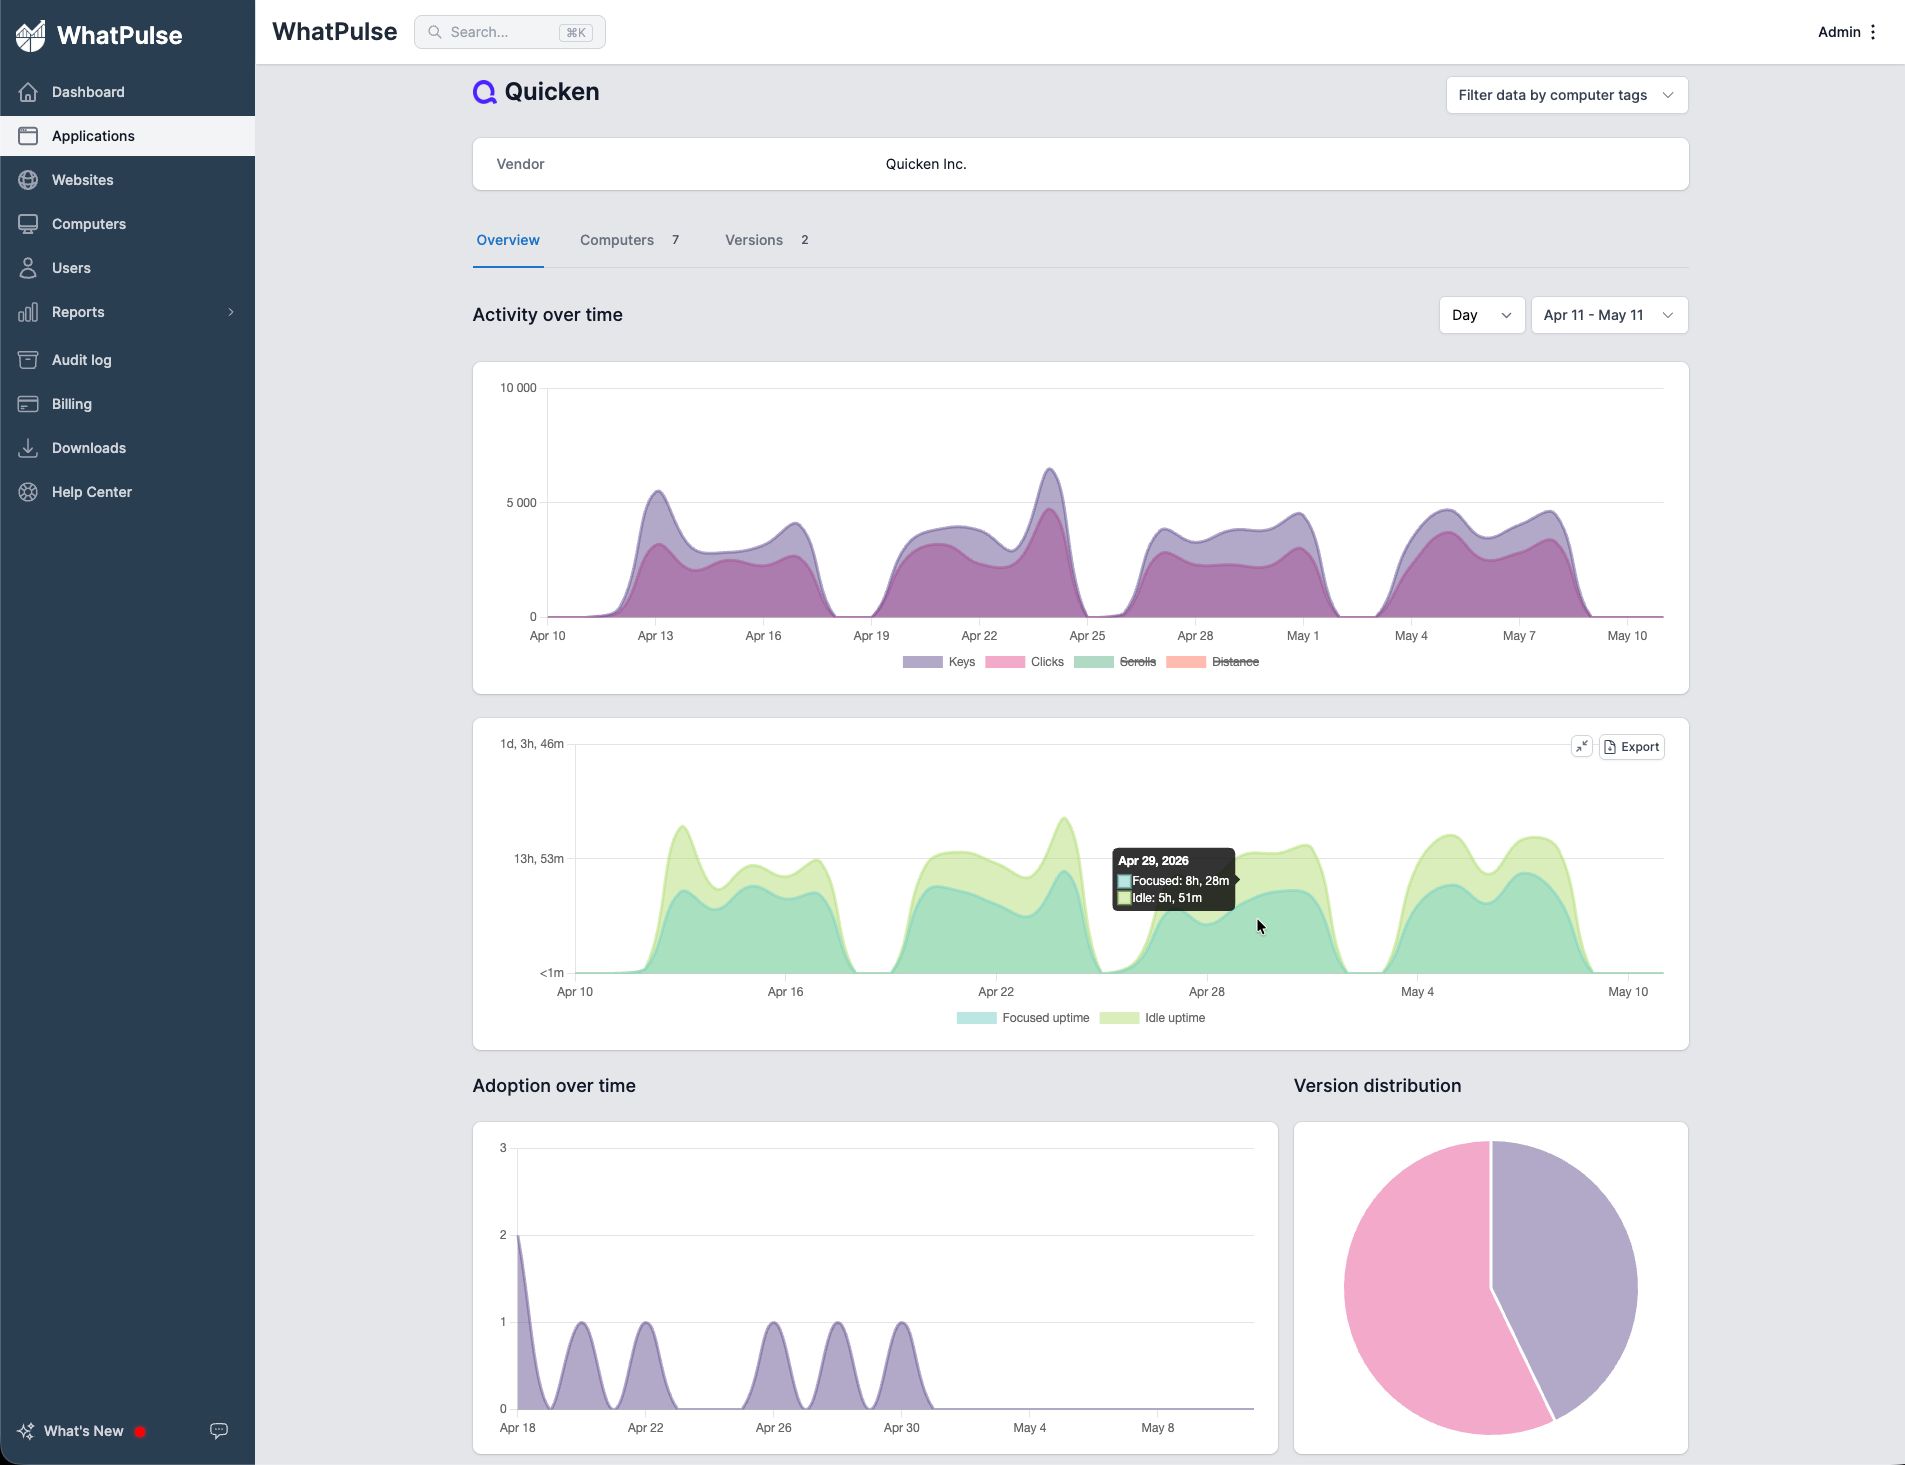Collapse the uptime chart via shrink icon
Image resolution: width=1905 pixels, height=1465 pixels.
1582,747
